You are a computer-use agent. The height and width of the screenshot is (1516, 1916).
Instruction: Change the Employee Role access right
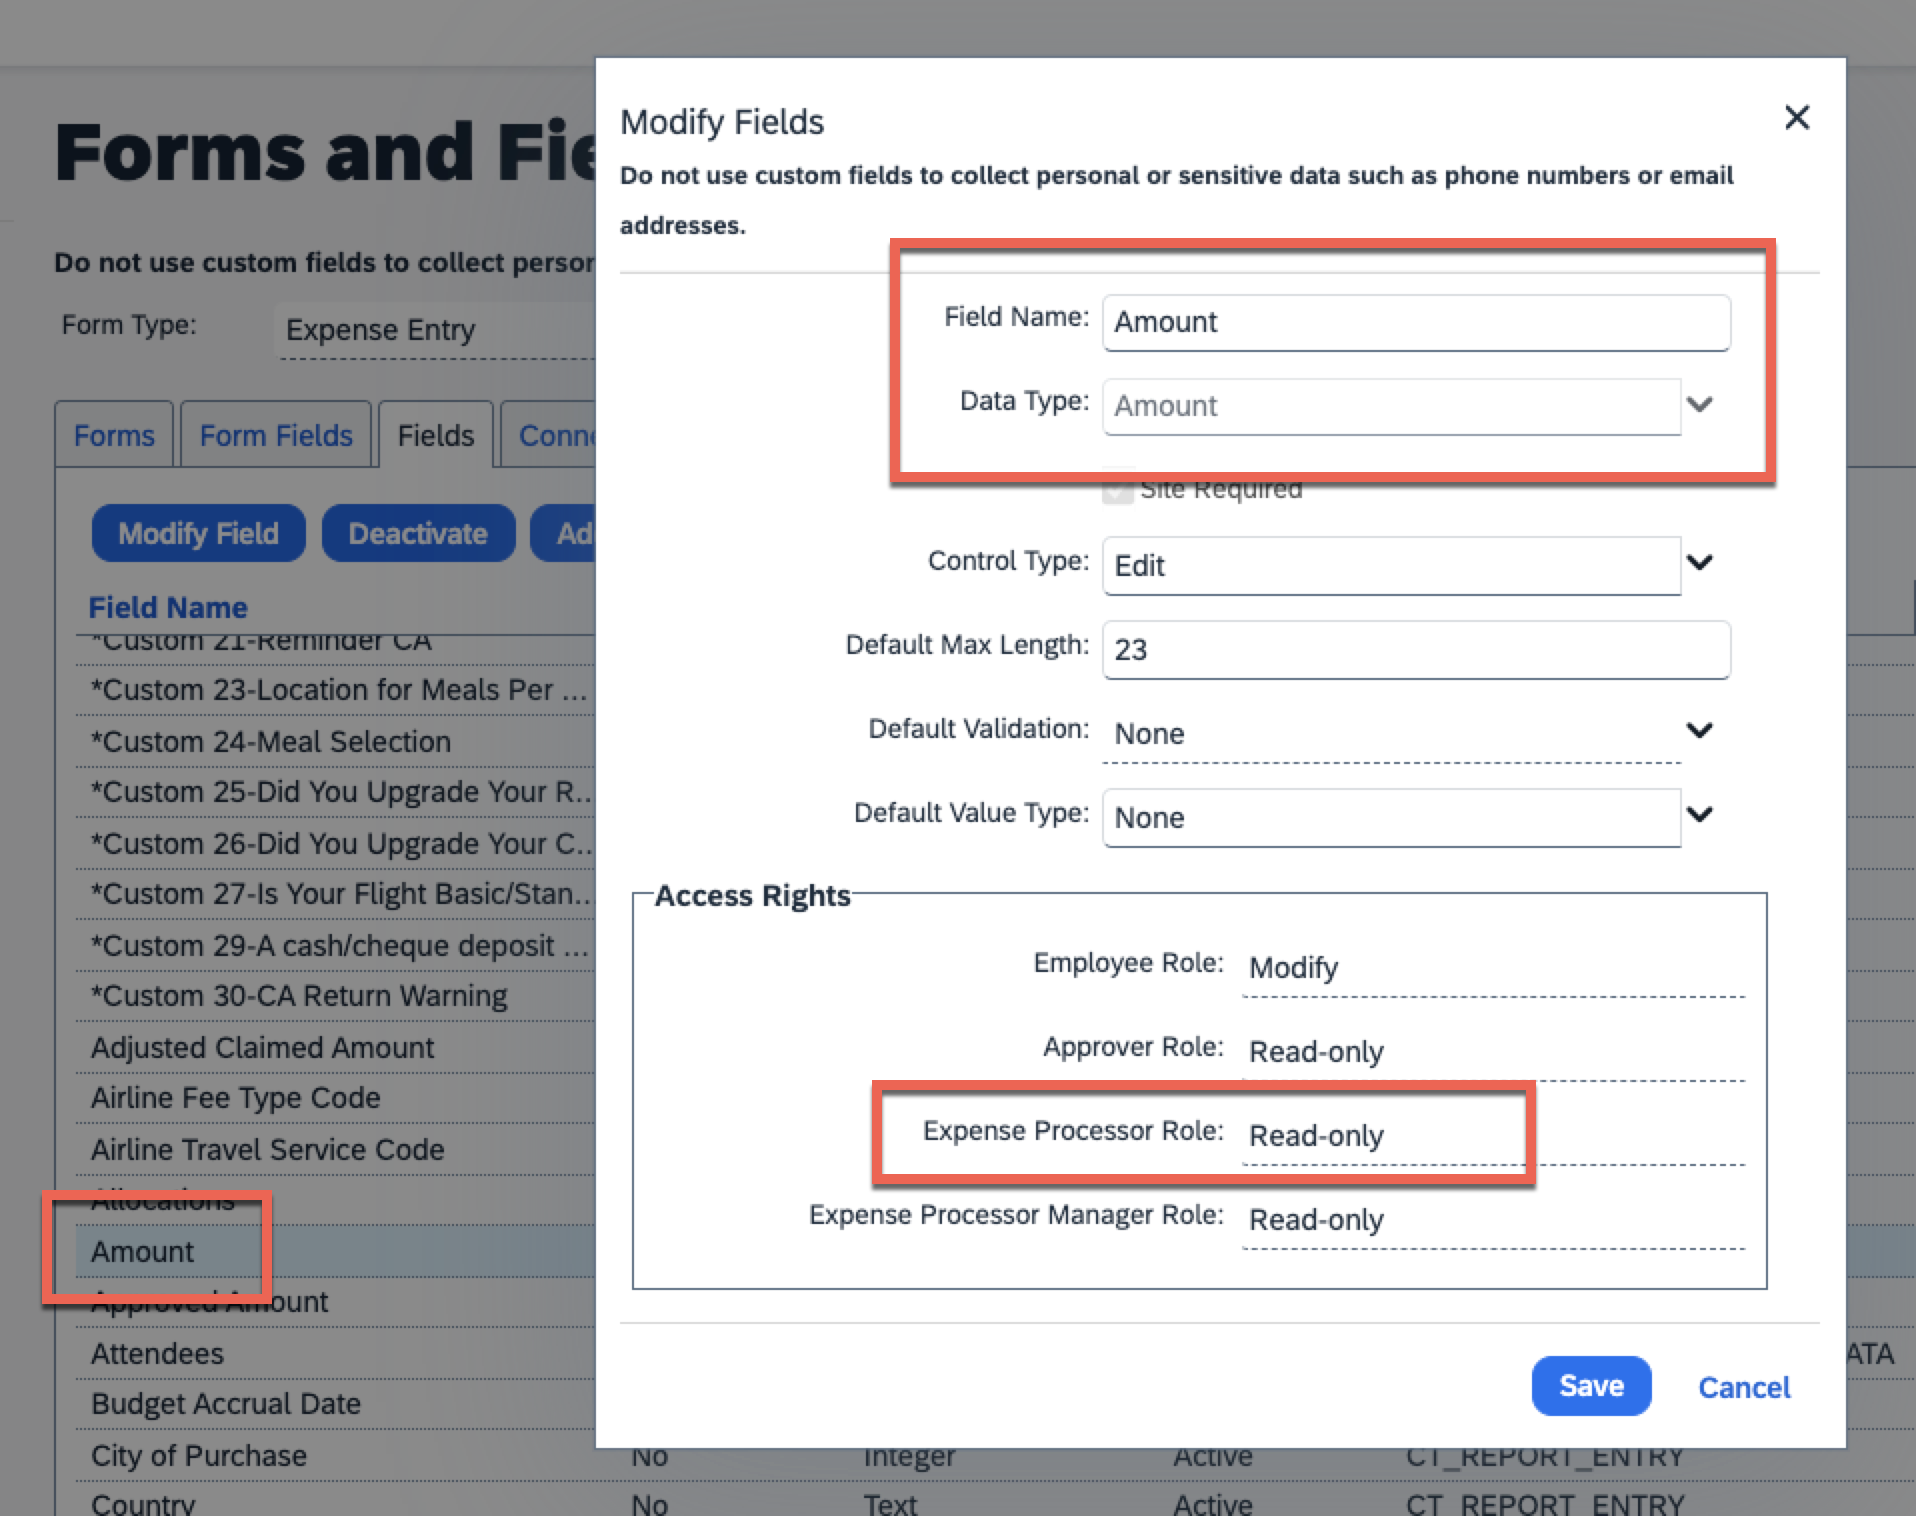click(1492, 968)
